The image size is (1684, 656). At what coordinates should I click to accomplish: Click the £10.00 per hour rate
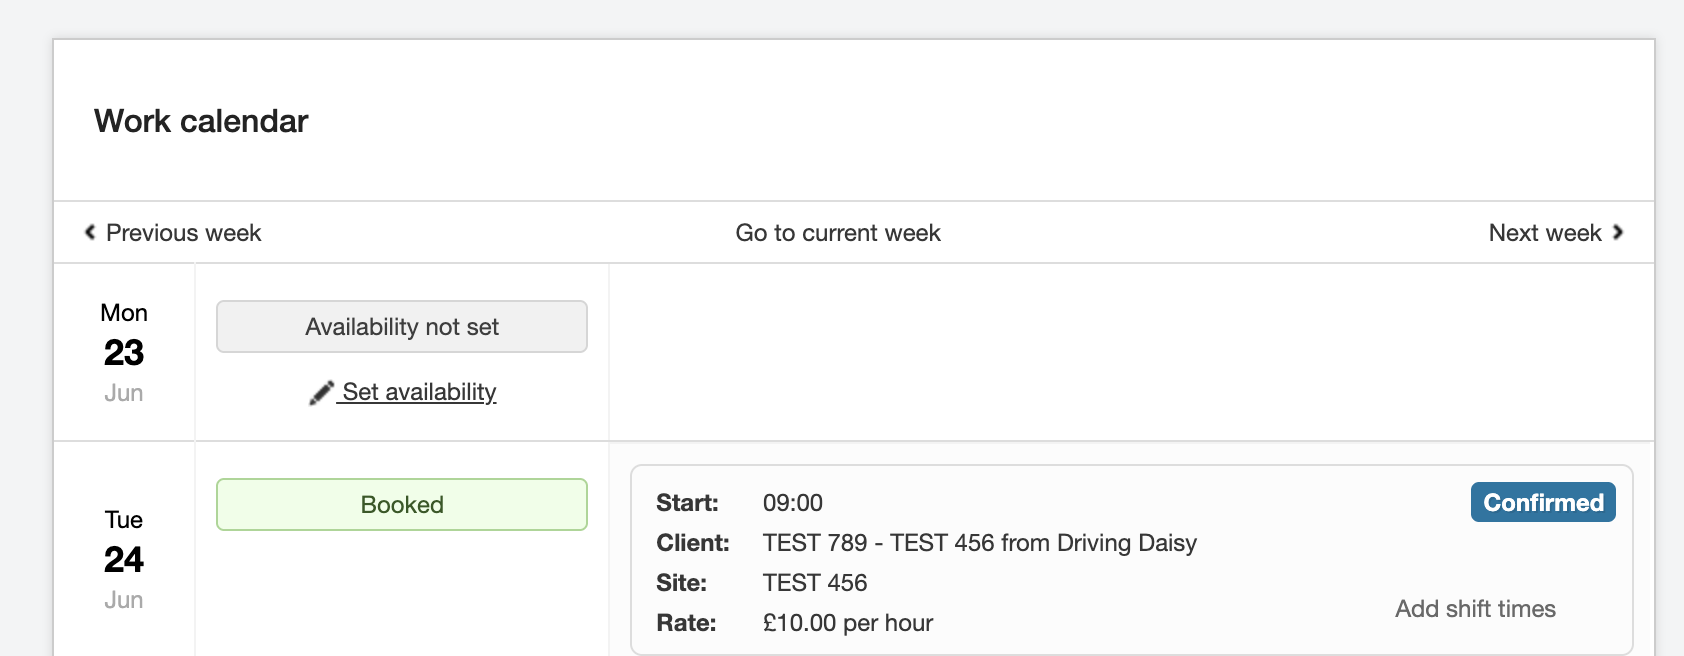pos(847,623)
